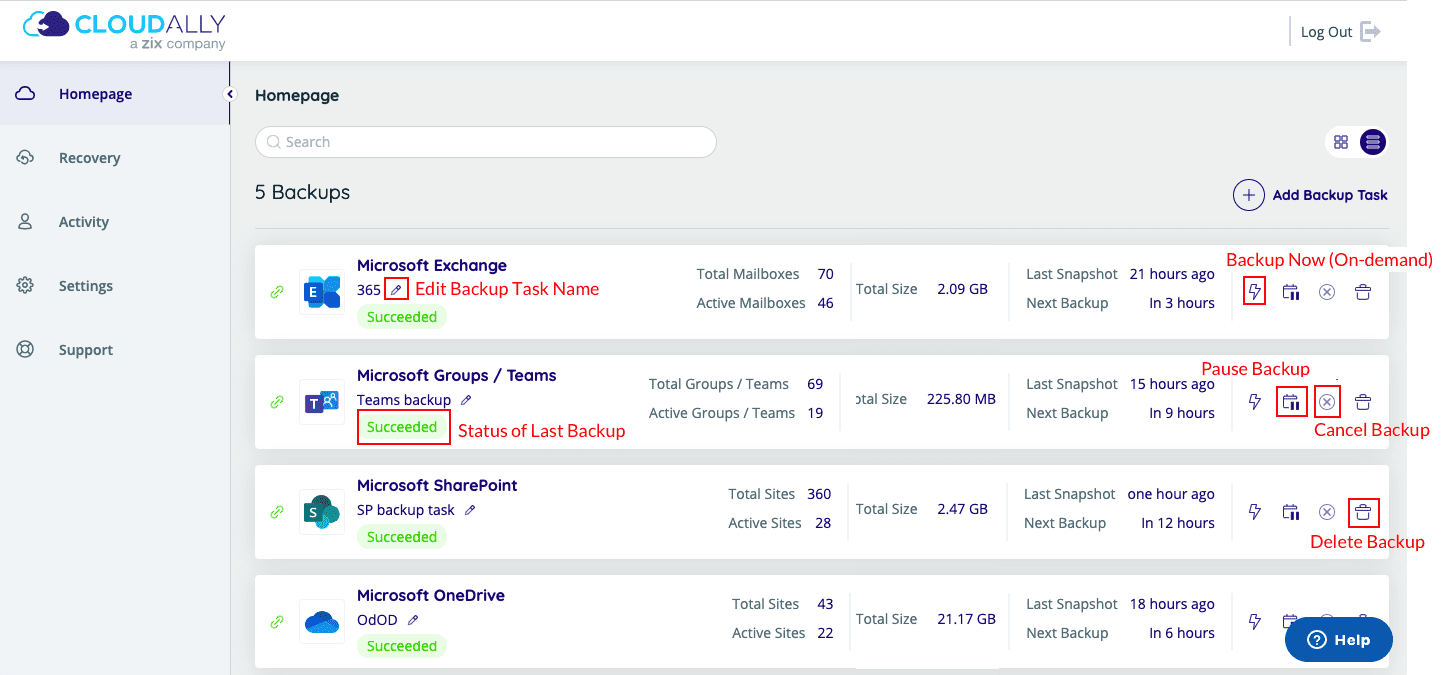Viewport: 1449px width, 675px height.
Task: Click the link icon beside Microsoft Exchange
Action: point(277,292)
